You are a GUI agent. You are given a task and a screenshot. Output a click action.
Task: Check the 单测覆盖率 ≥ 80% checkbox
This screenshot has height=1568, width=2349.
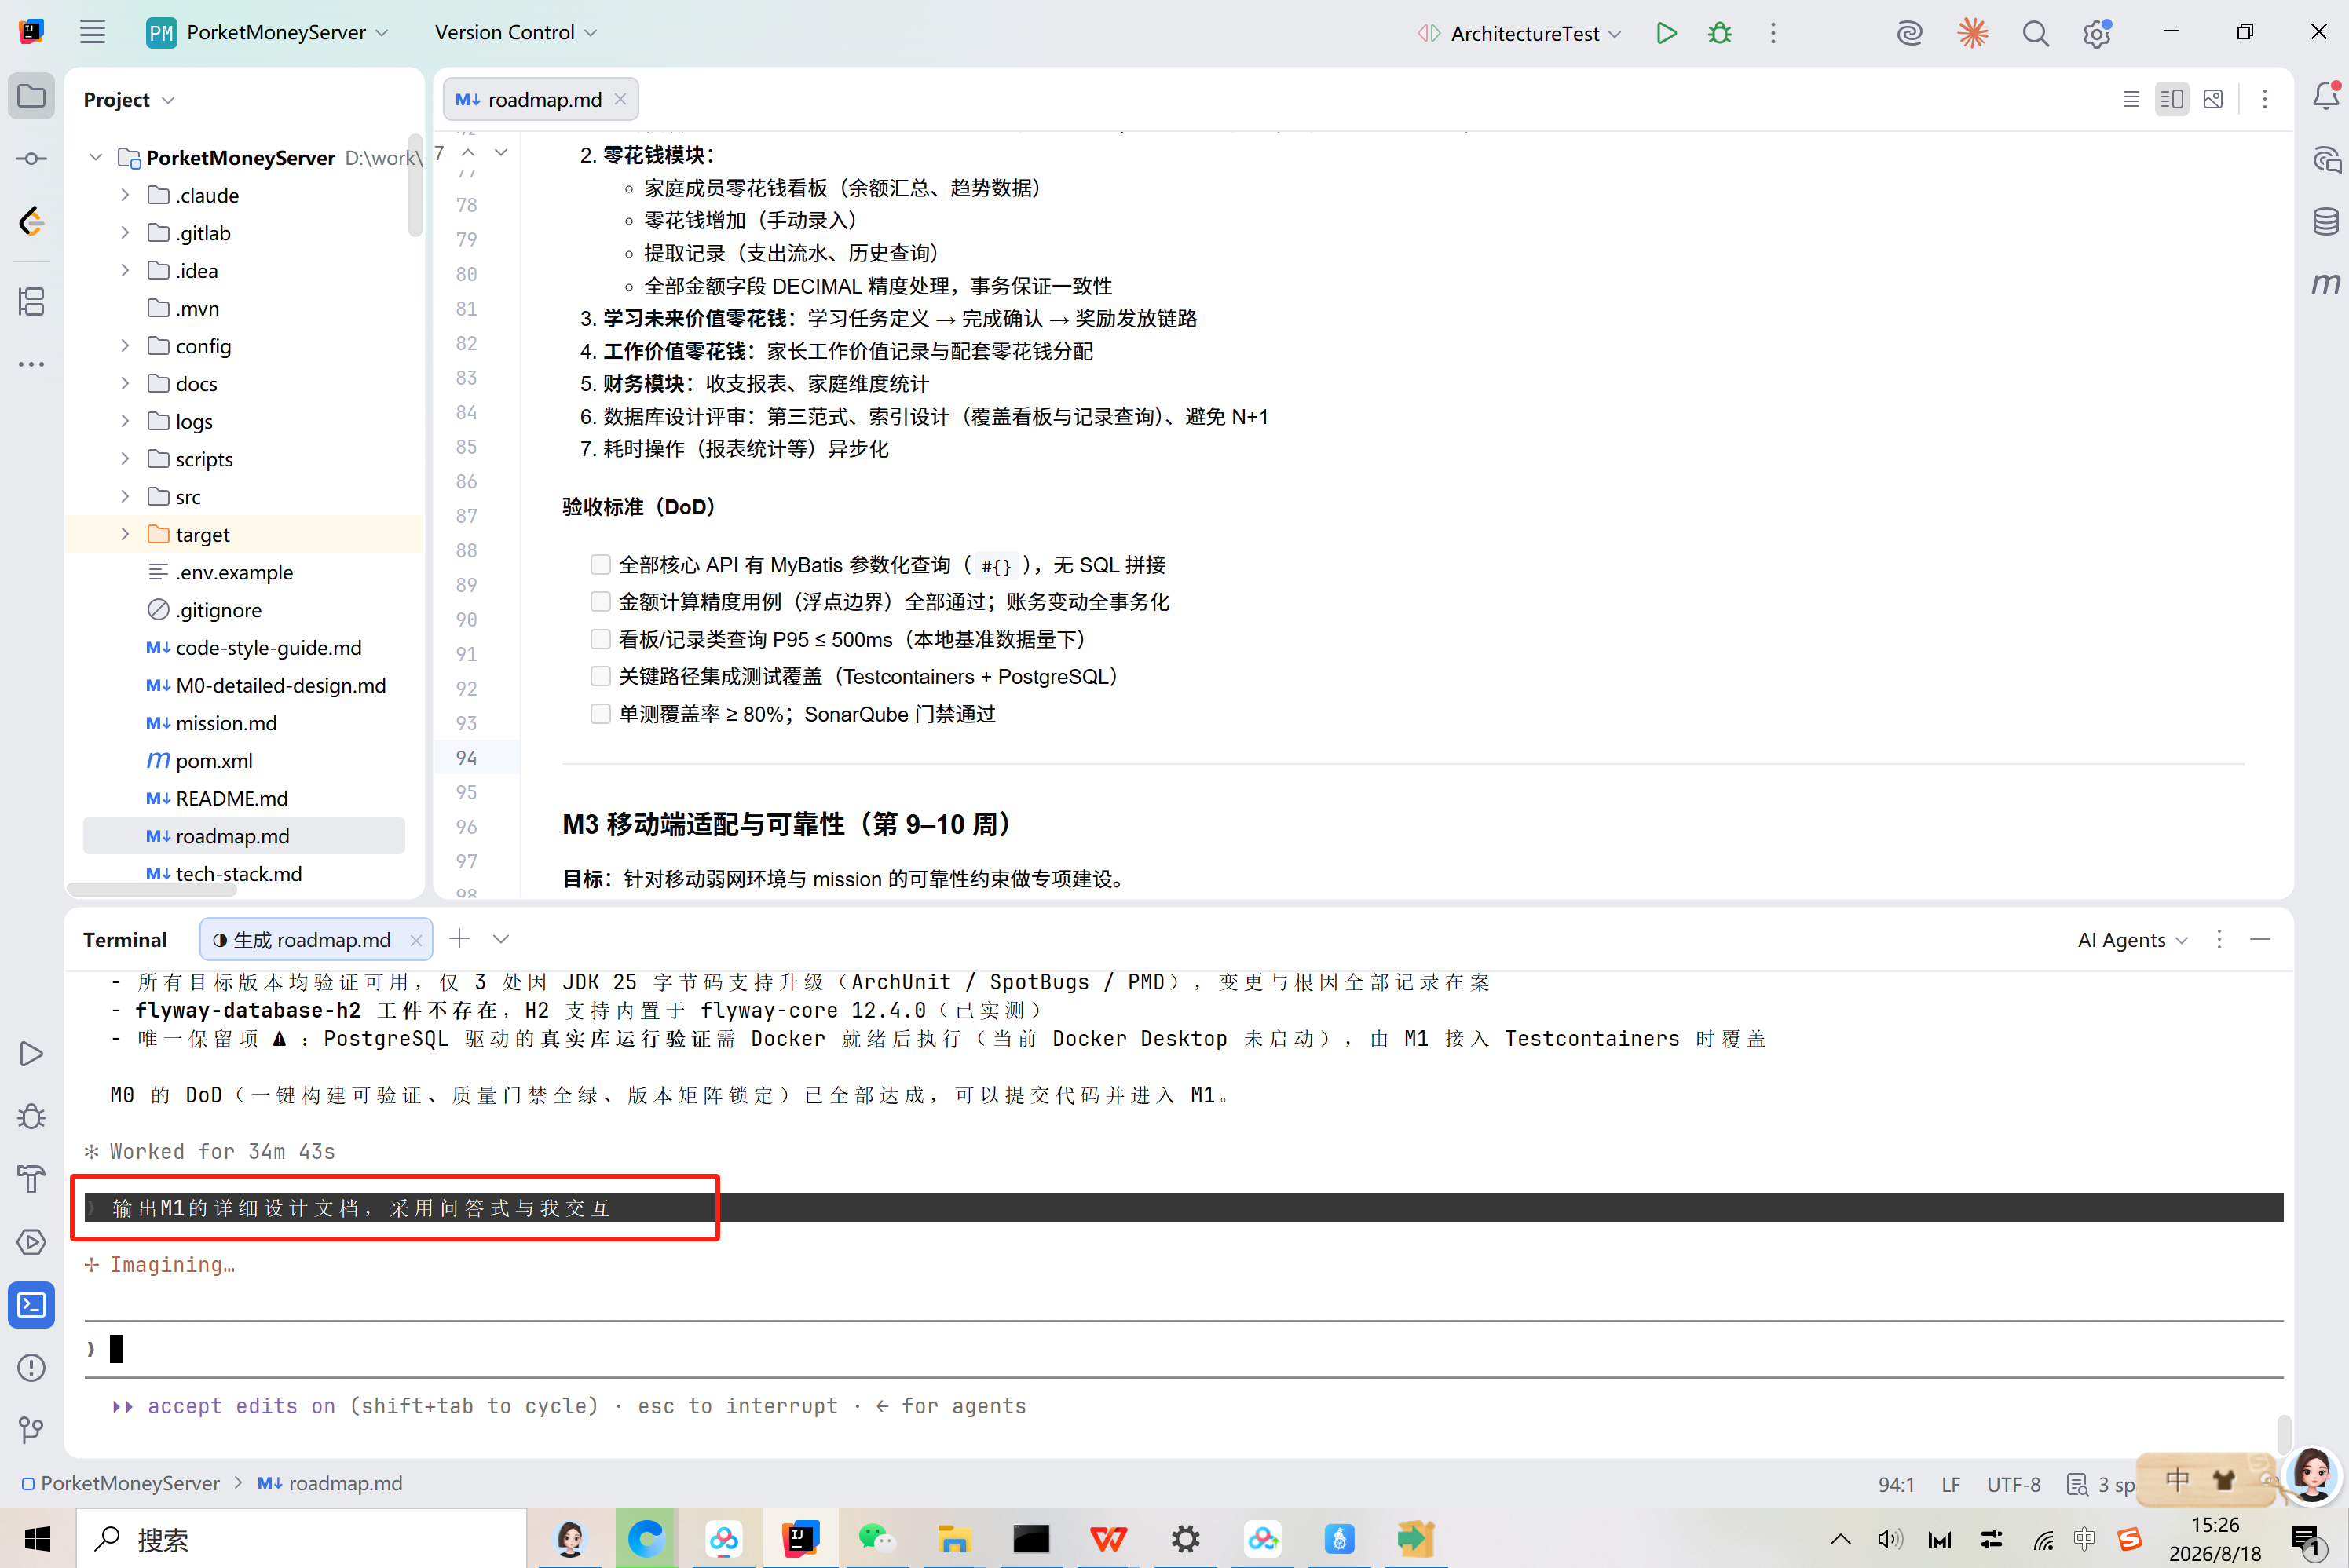click(600, 714)
